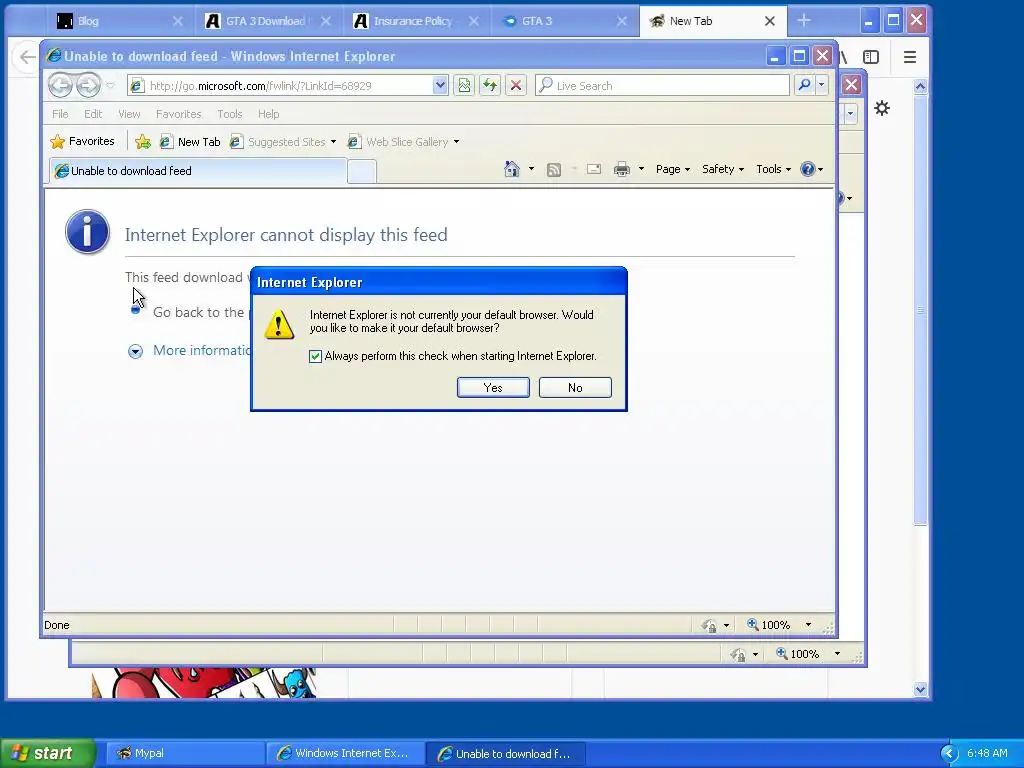Open New Tab link in favorites bar

pos(191,142)
